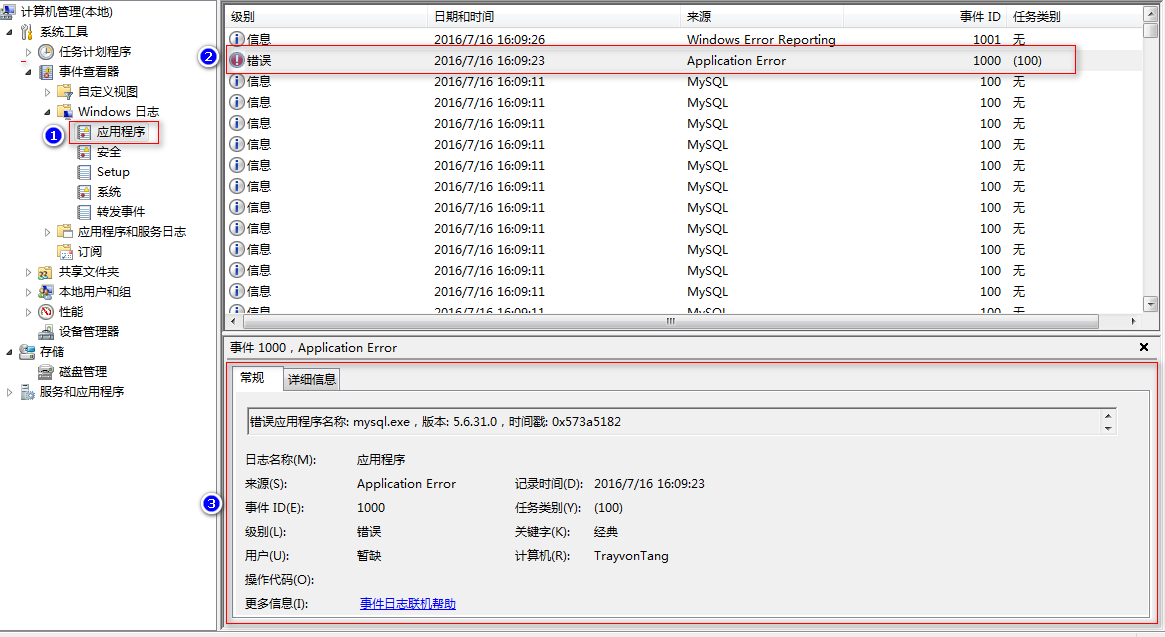
Task: Open the 转发事件 log icon
Action: 84,212
